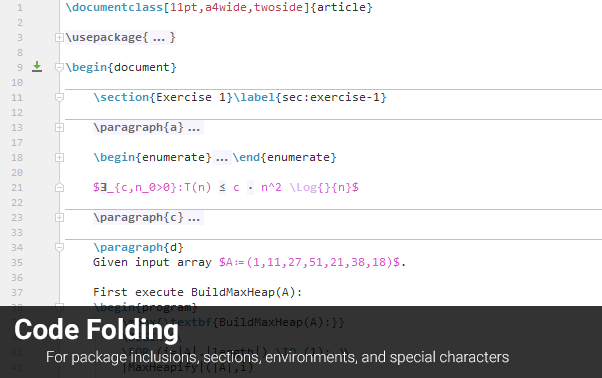The height and width of the screenshot is (378, 602).
Task: Expand the folded enumerate environment
Action: 59,157
